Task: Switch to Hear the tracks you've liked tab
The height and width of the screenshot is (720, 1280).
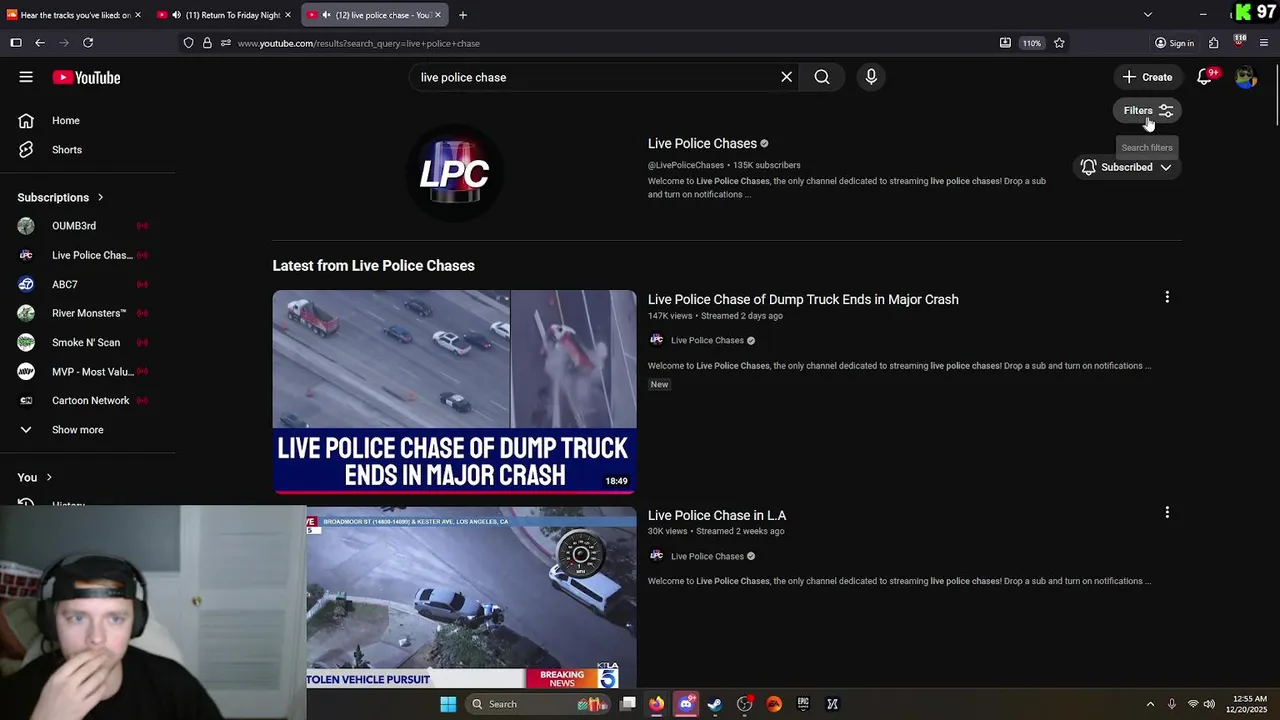Action: [75, 15]
